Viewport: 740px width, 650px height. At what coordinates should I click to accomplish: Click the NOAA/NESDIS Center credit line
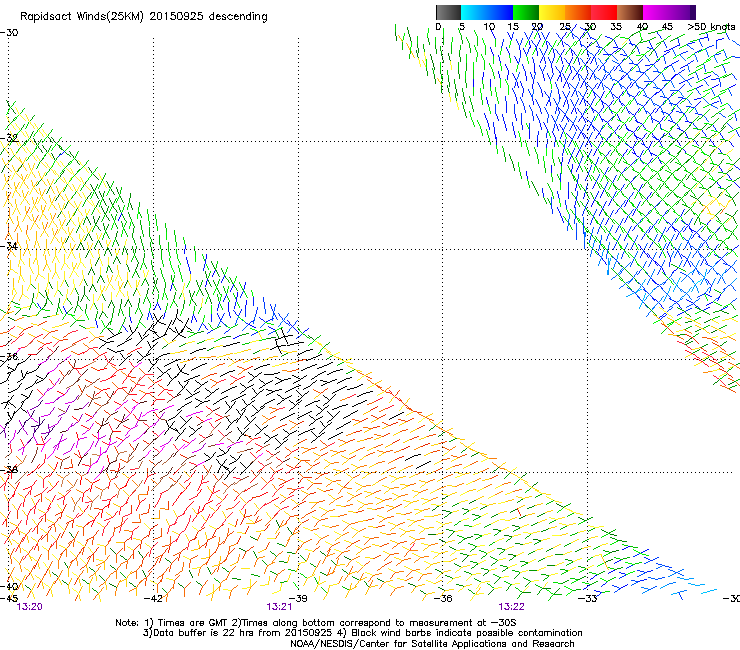pyautogui.click(x=432, y=644)
